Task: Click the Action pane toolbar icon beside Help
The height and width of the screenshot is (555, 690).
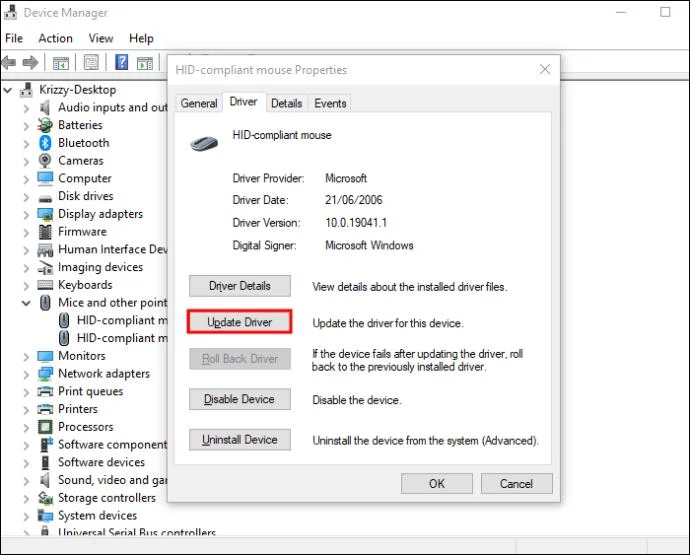Action: click(145, 62)
